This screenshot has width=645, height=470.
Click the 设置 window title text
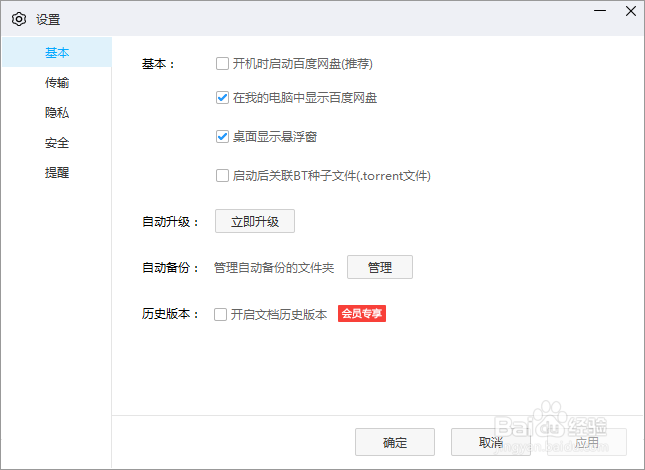(48, 19)
